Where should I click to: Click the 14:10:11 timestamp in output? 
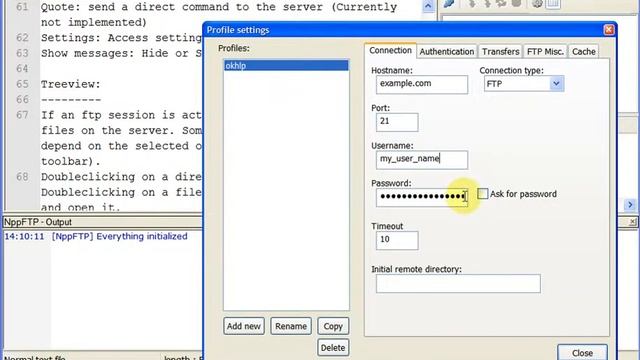pyautogui.click(x=24, y=236)
